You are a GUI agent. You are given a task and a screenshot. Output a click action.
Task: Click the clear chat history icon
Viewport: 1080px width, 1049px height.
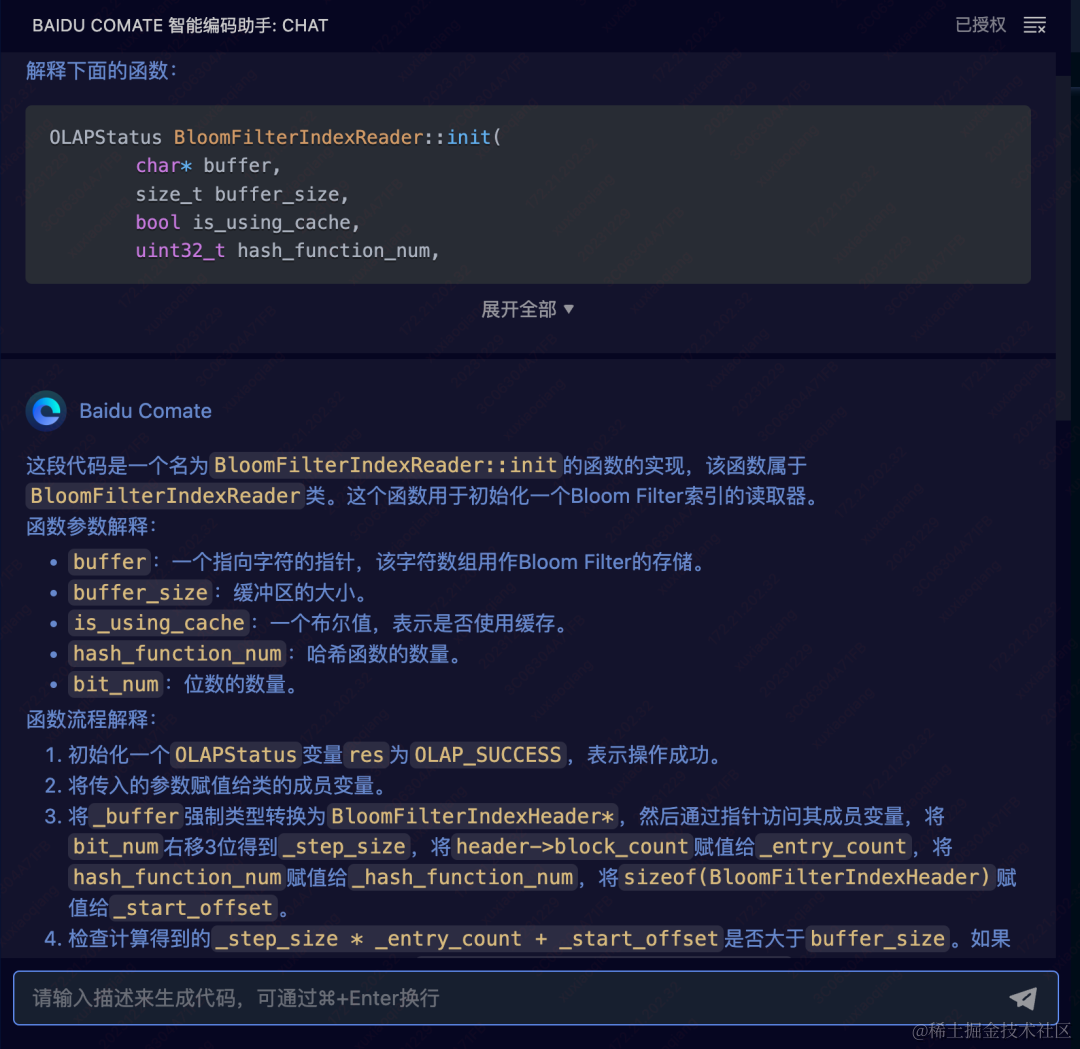coord(1035,26)
